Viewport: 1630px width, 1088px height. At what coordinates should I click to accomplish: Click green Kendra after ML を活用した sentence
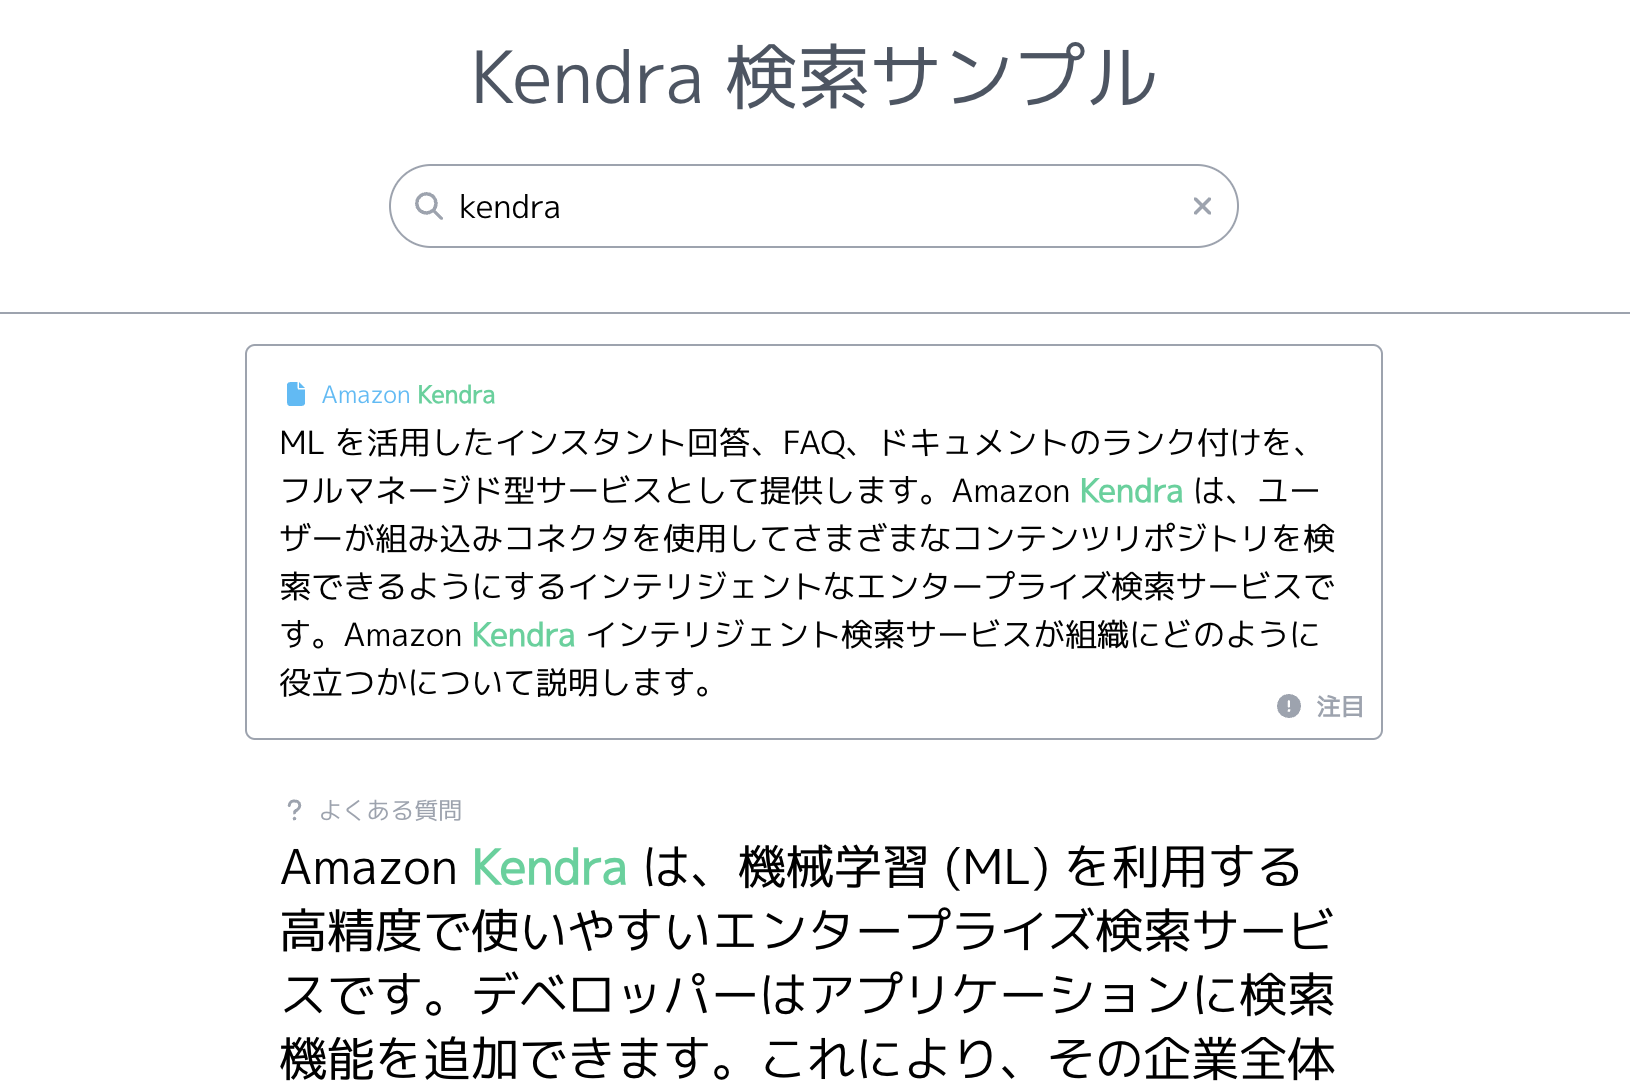click(x=1131, y=491)
